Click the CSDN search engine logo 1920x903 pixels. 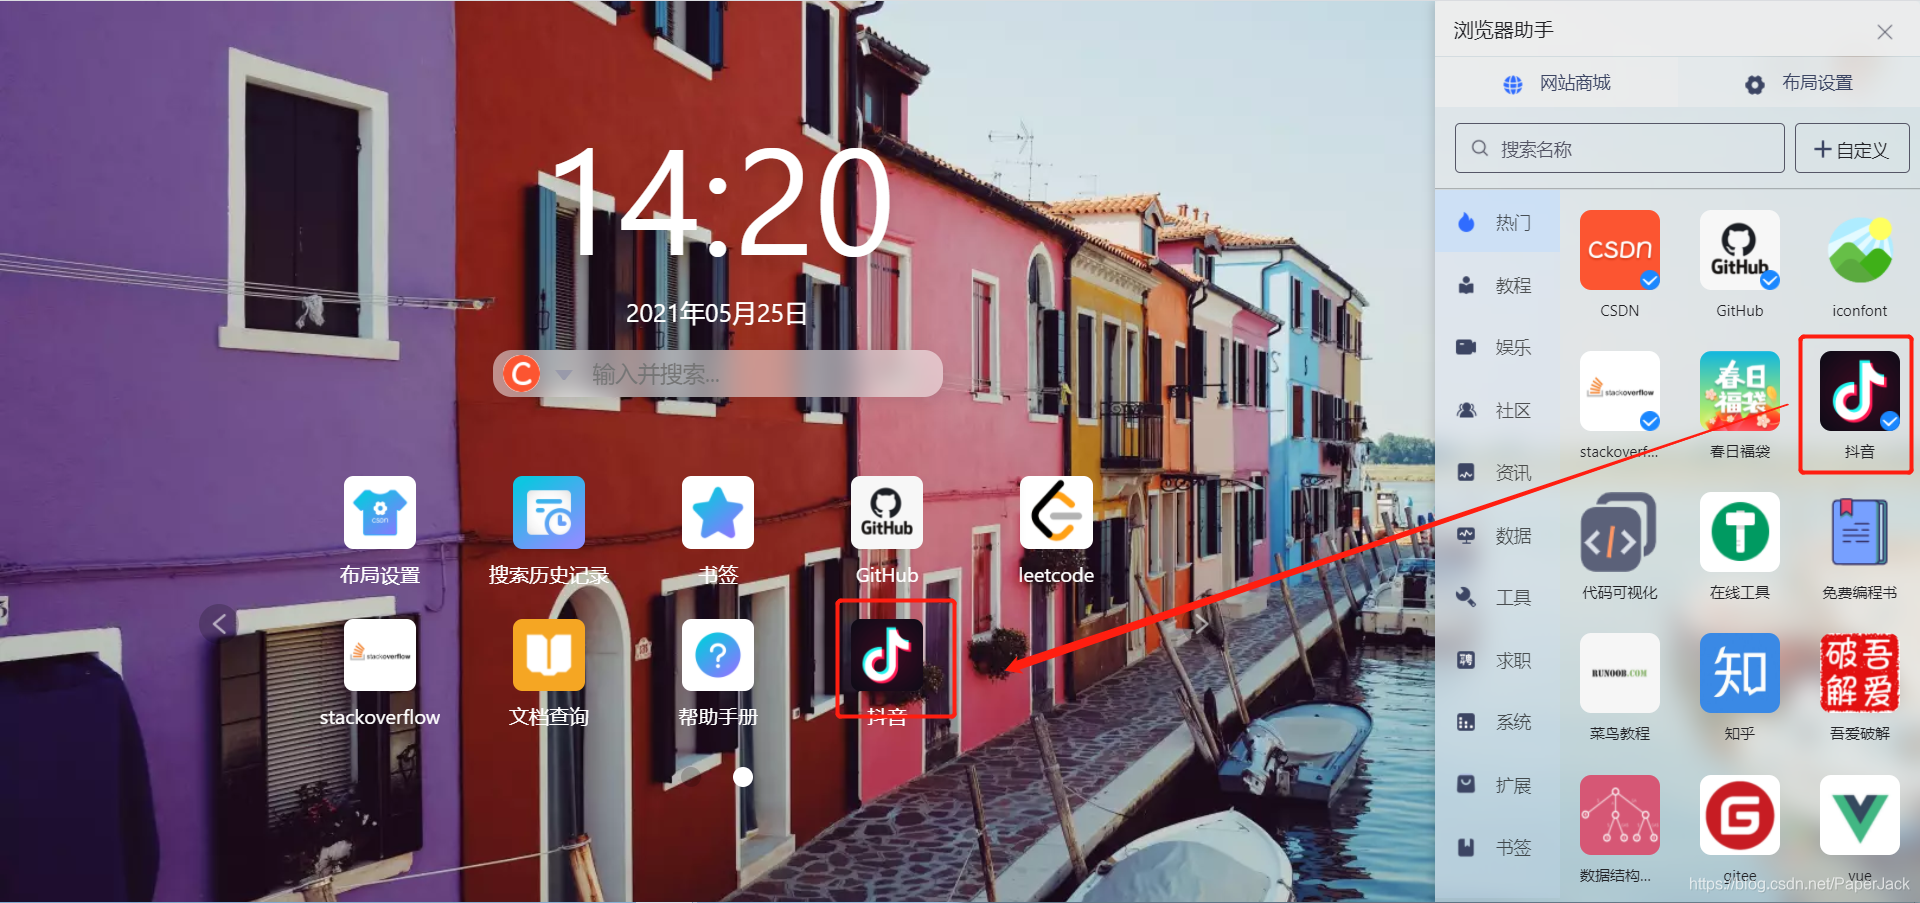[521, 374]
